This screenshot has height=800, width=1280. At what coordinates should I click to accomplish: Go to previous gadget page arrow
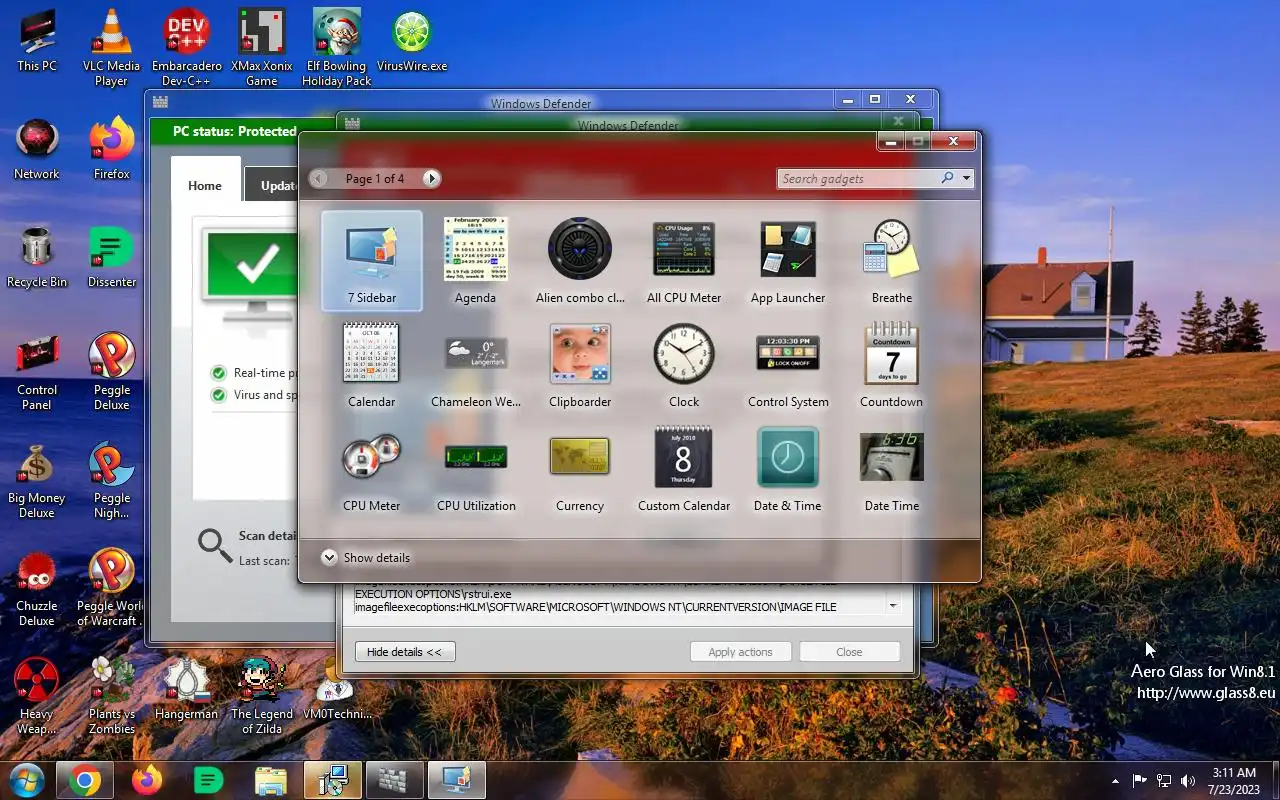click(319, 178)
